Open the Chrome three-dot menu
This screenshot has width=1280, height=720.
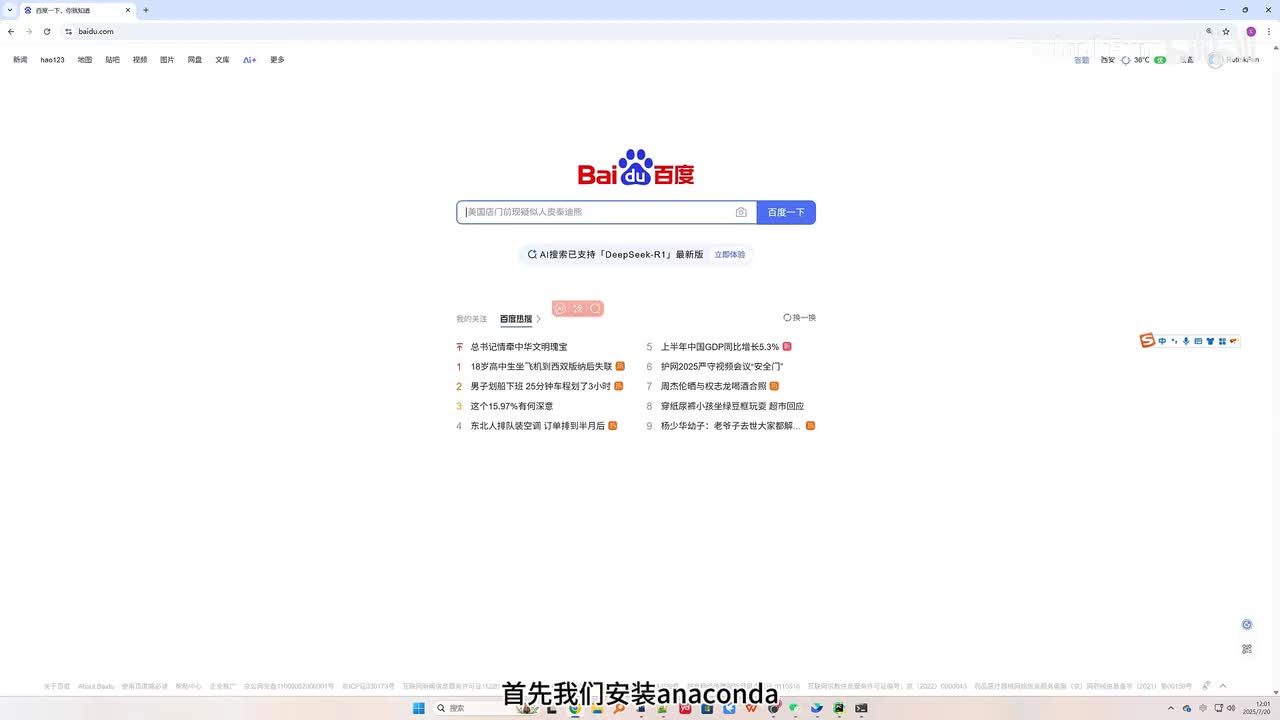point(1268,31)
